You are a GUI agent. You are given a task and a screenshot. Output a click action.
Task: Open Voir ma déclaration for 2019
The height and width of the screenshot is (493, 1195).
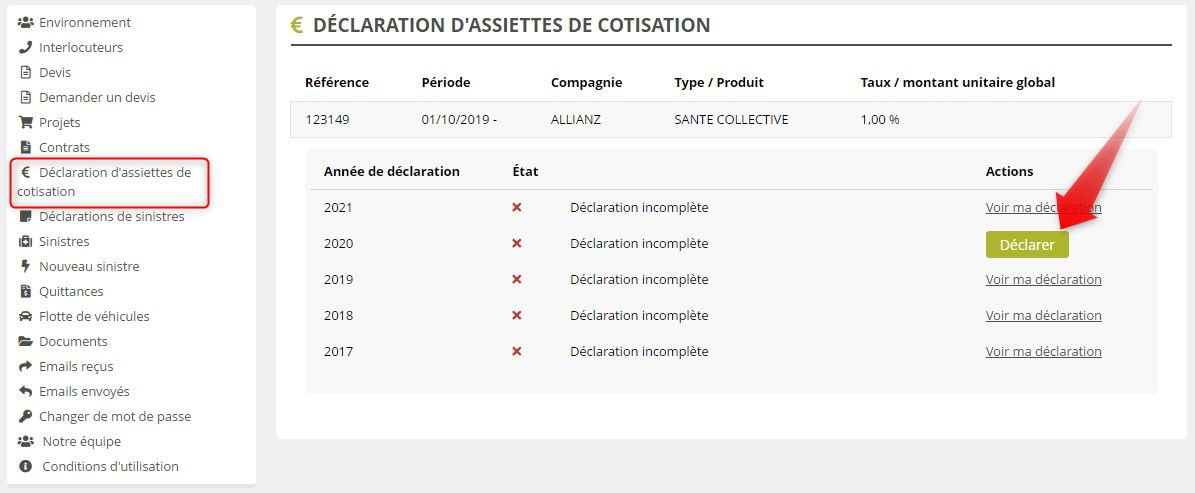(x=1043, y=280)
